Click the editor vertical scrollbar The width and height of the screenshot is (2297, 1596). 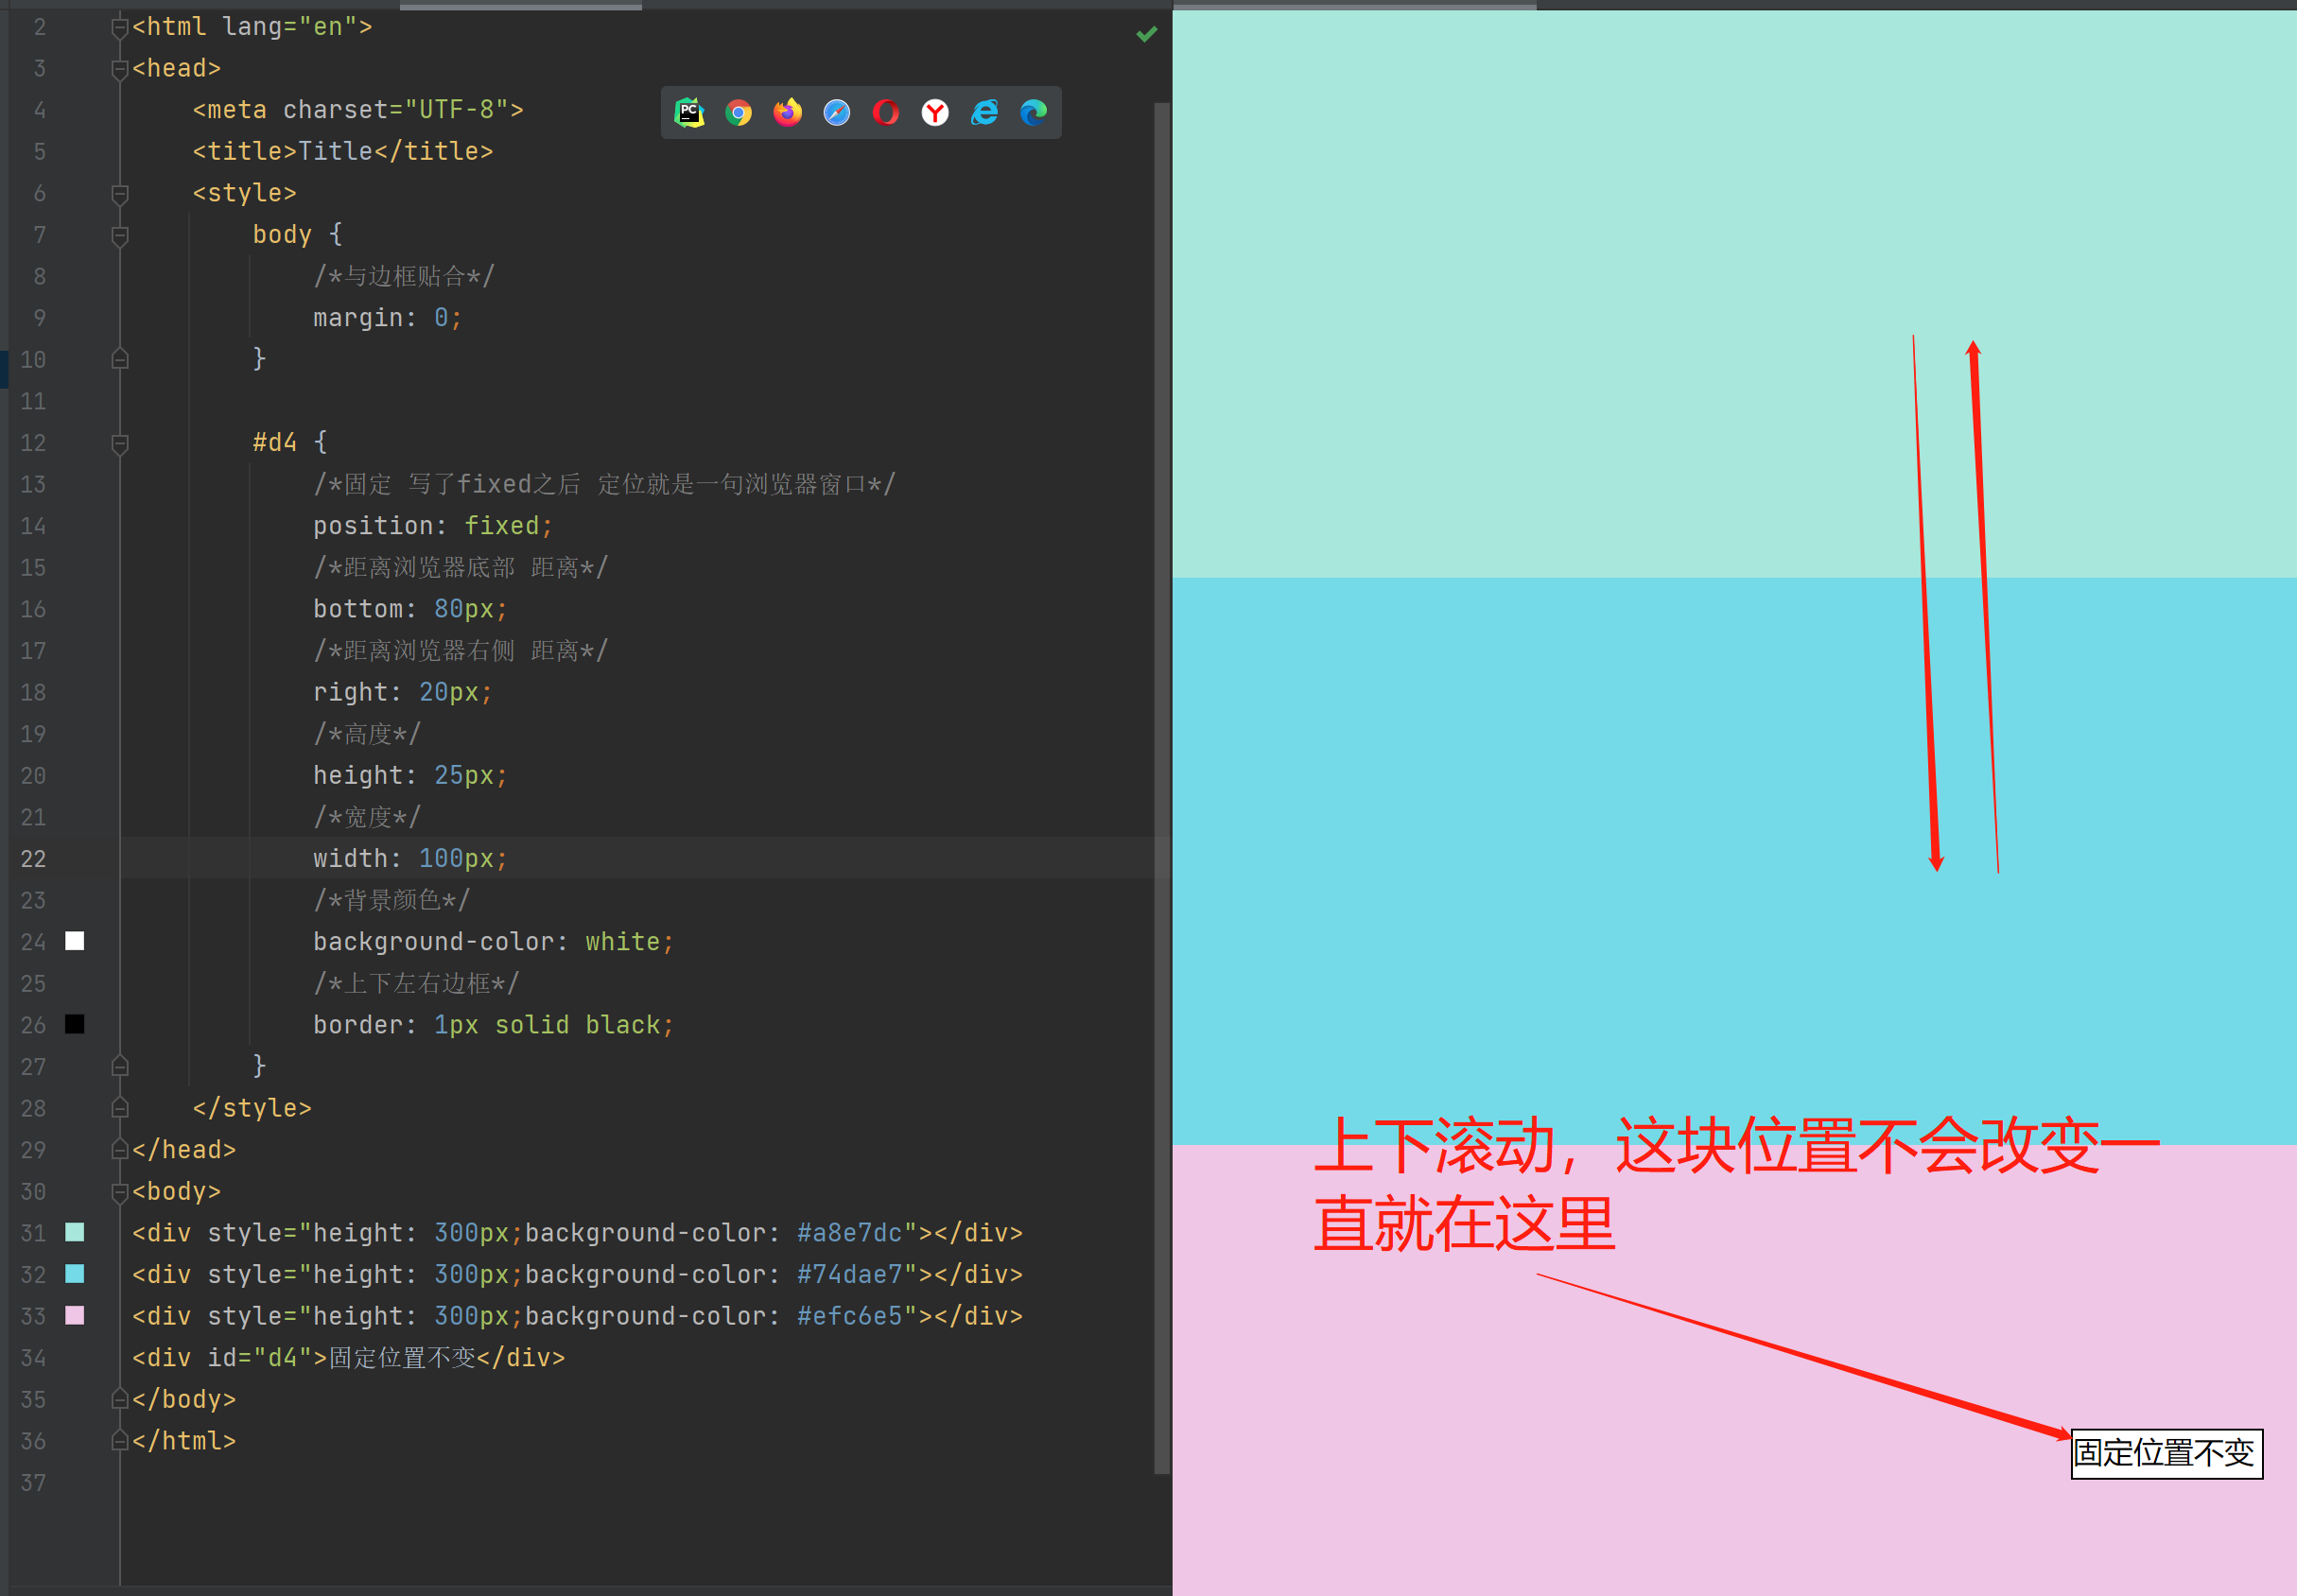[1161, 788]
